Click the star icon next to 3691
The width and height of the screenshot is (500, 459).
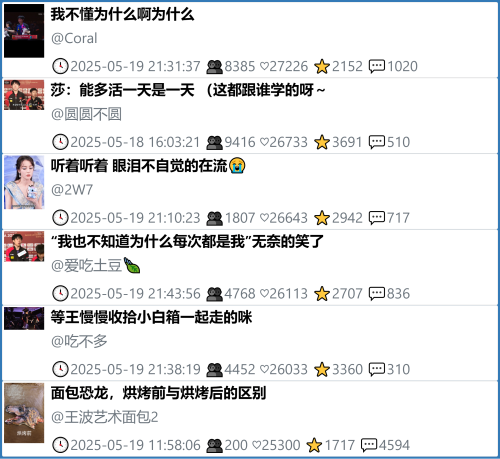pyautogui.click(x=322, y=142)
